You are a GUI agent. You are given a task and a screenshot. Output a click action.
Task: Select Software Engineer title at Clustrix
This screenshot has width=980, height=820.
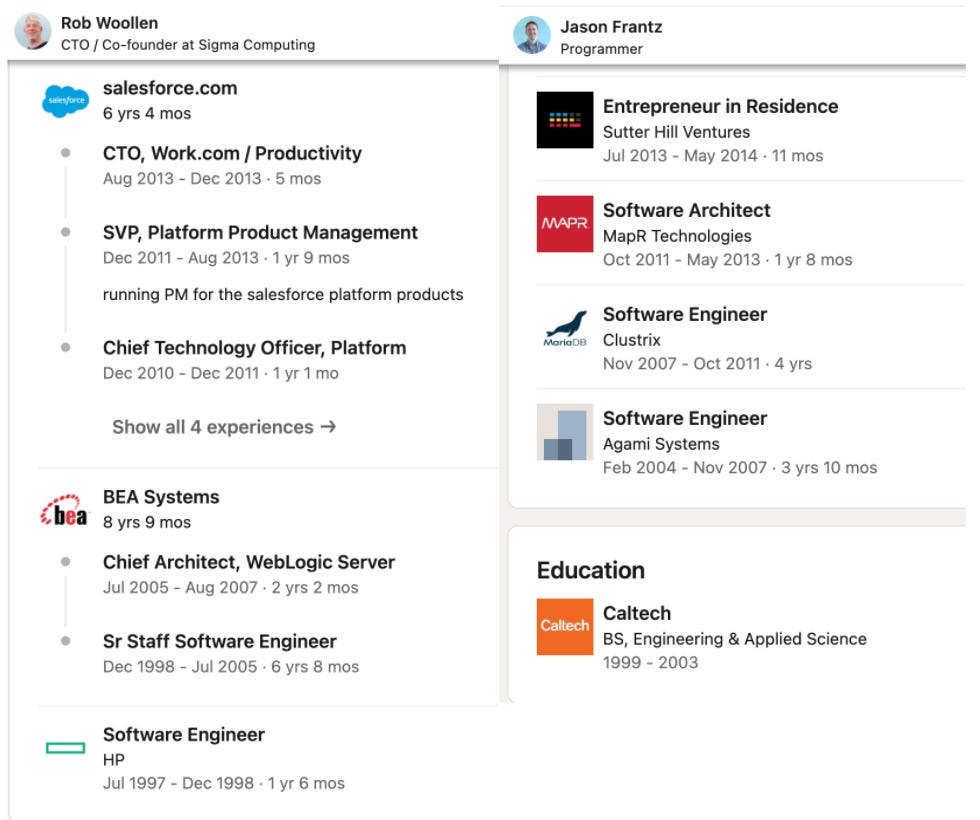[684, 314]
